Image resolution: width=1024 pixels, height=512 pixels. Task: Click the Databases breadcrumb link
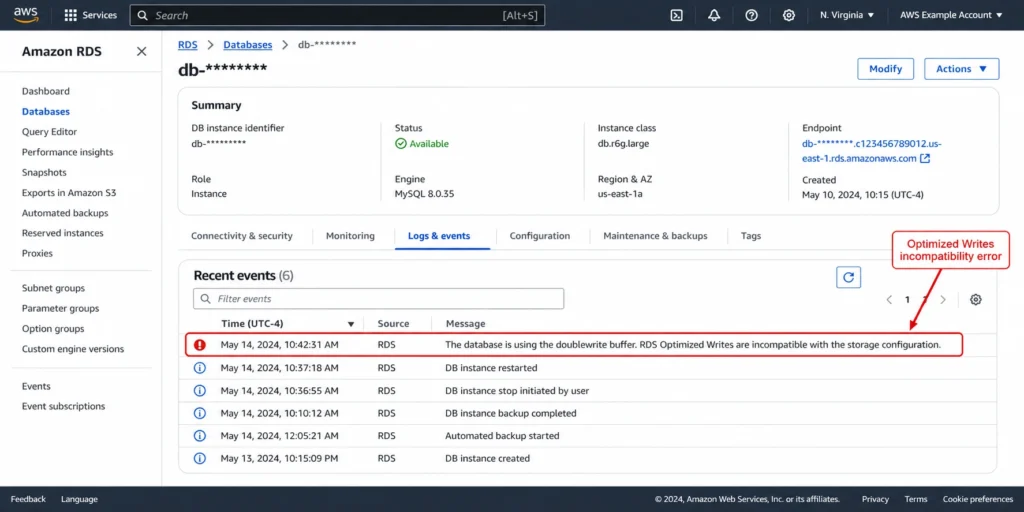coord(248,44)
